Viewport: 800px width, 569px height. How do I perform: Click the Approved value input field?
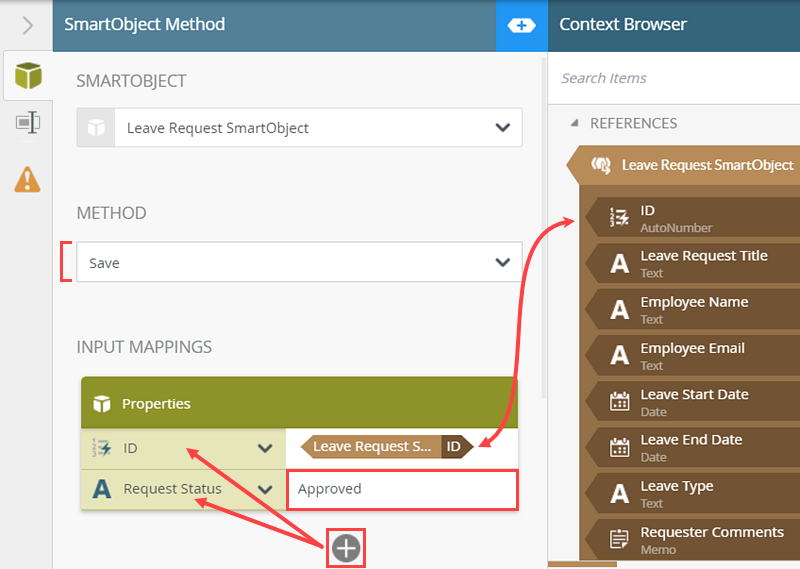pyautogui.click(x=402, y=489)
